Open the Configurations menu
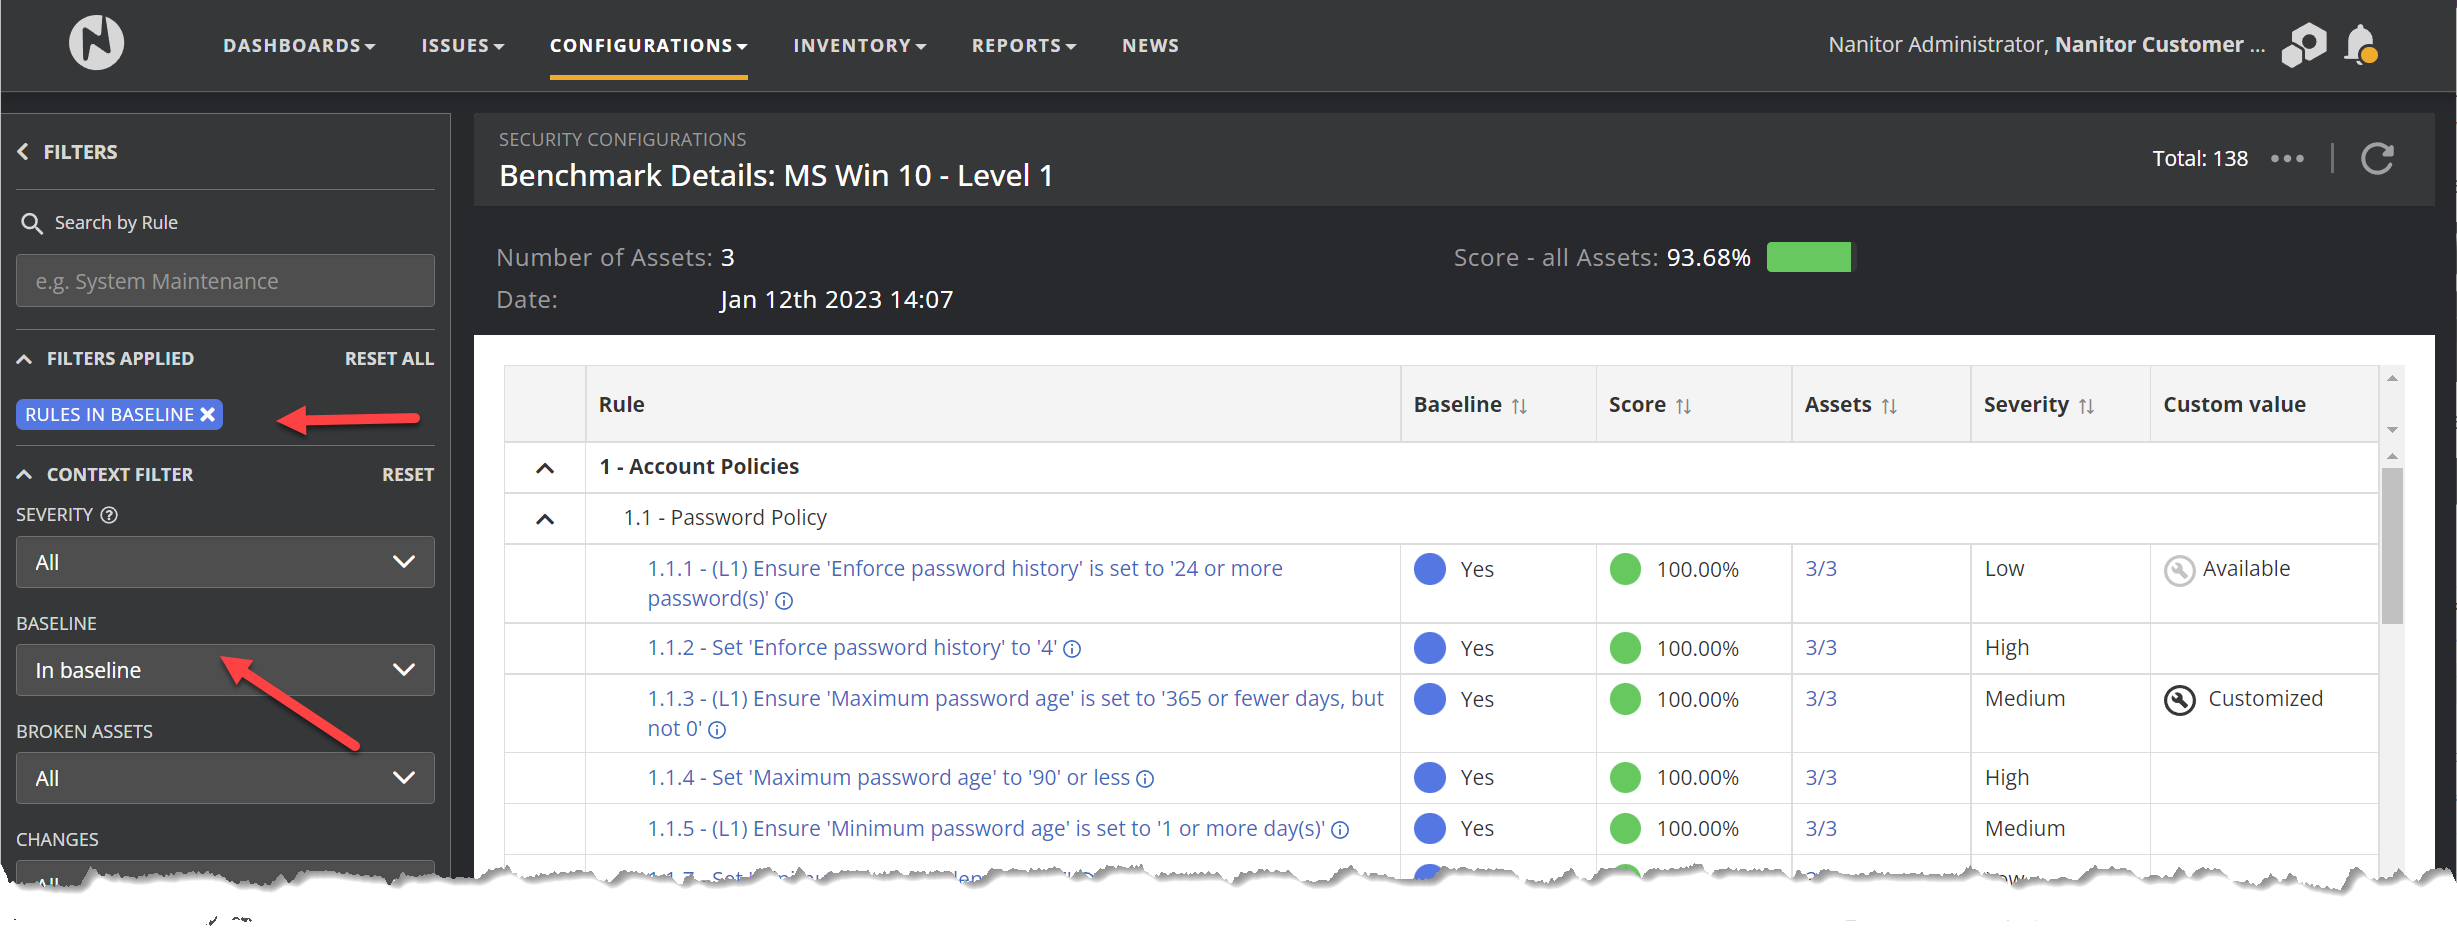The height and width of the screenshot is (937, 2457). tap(648, 46)
